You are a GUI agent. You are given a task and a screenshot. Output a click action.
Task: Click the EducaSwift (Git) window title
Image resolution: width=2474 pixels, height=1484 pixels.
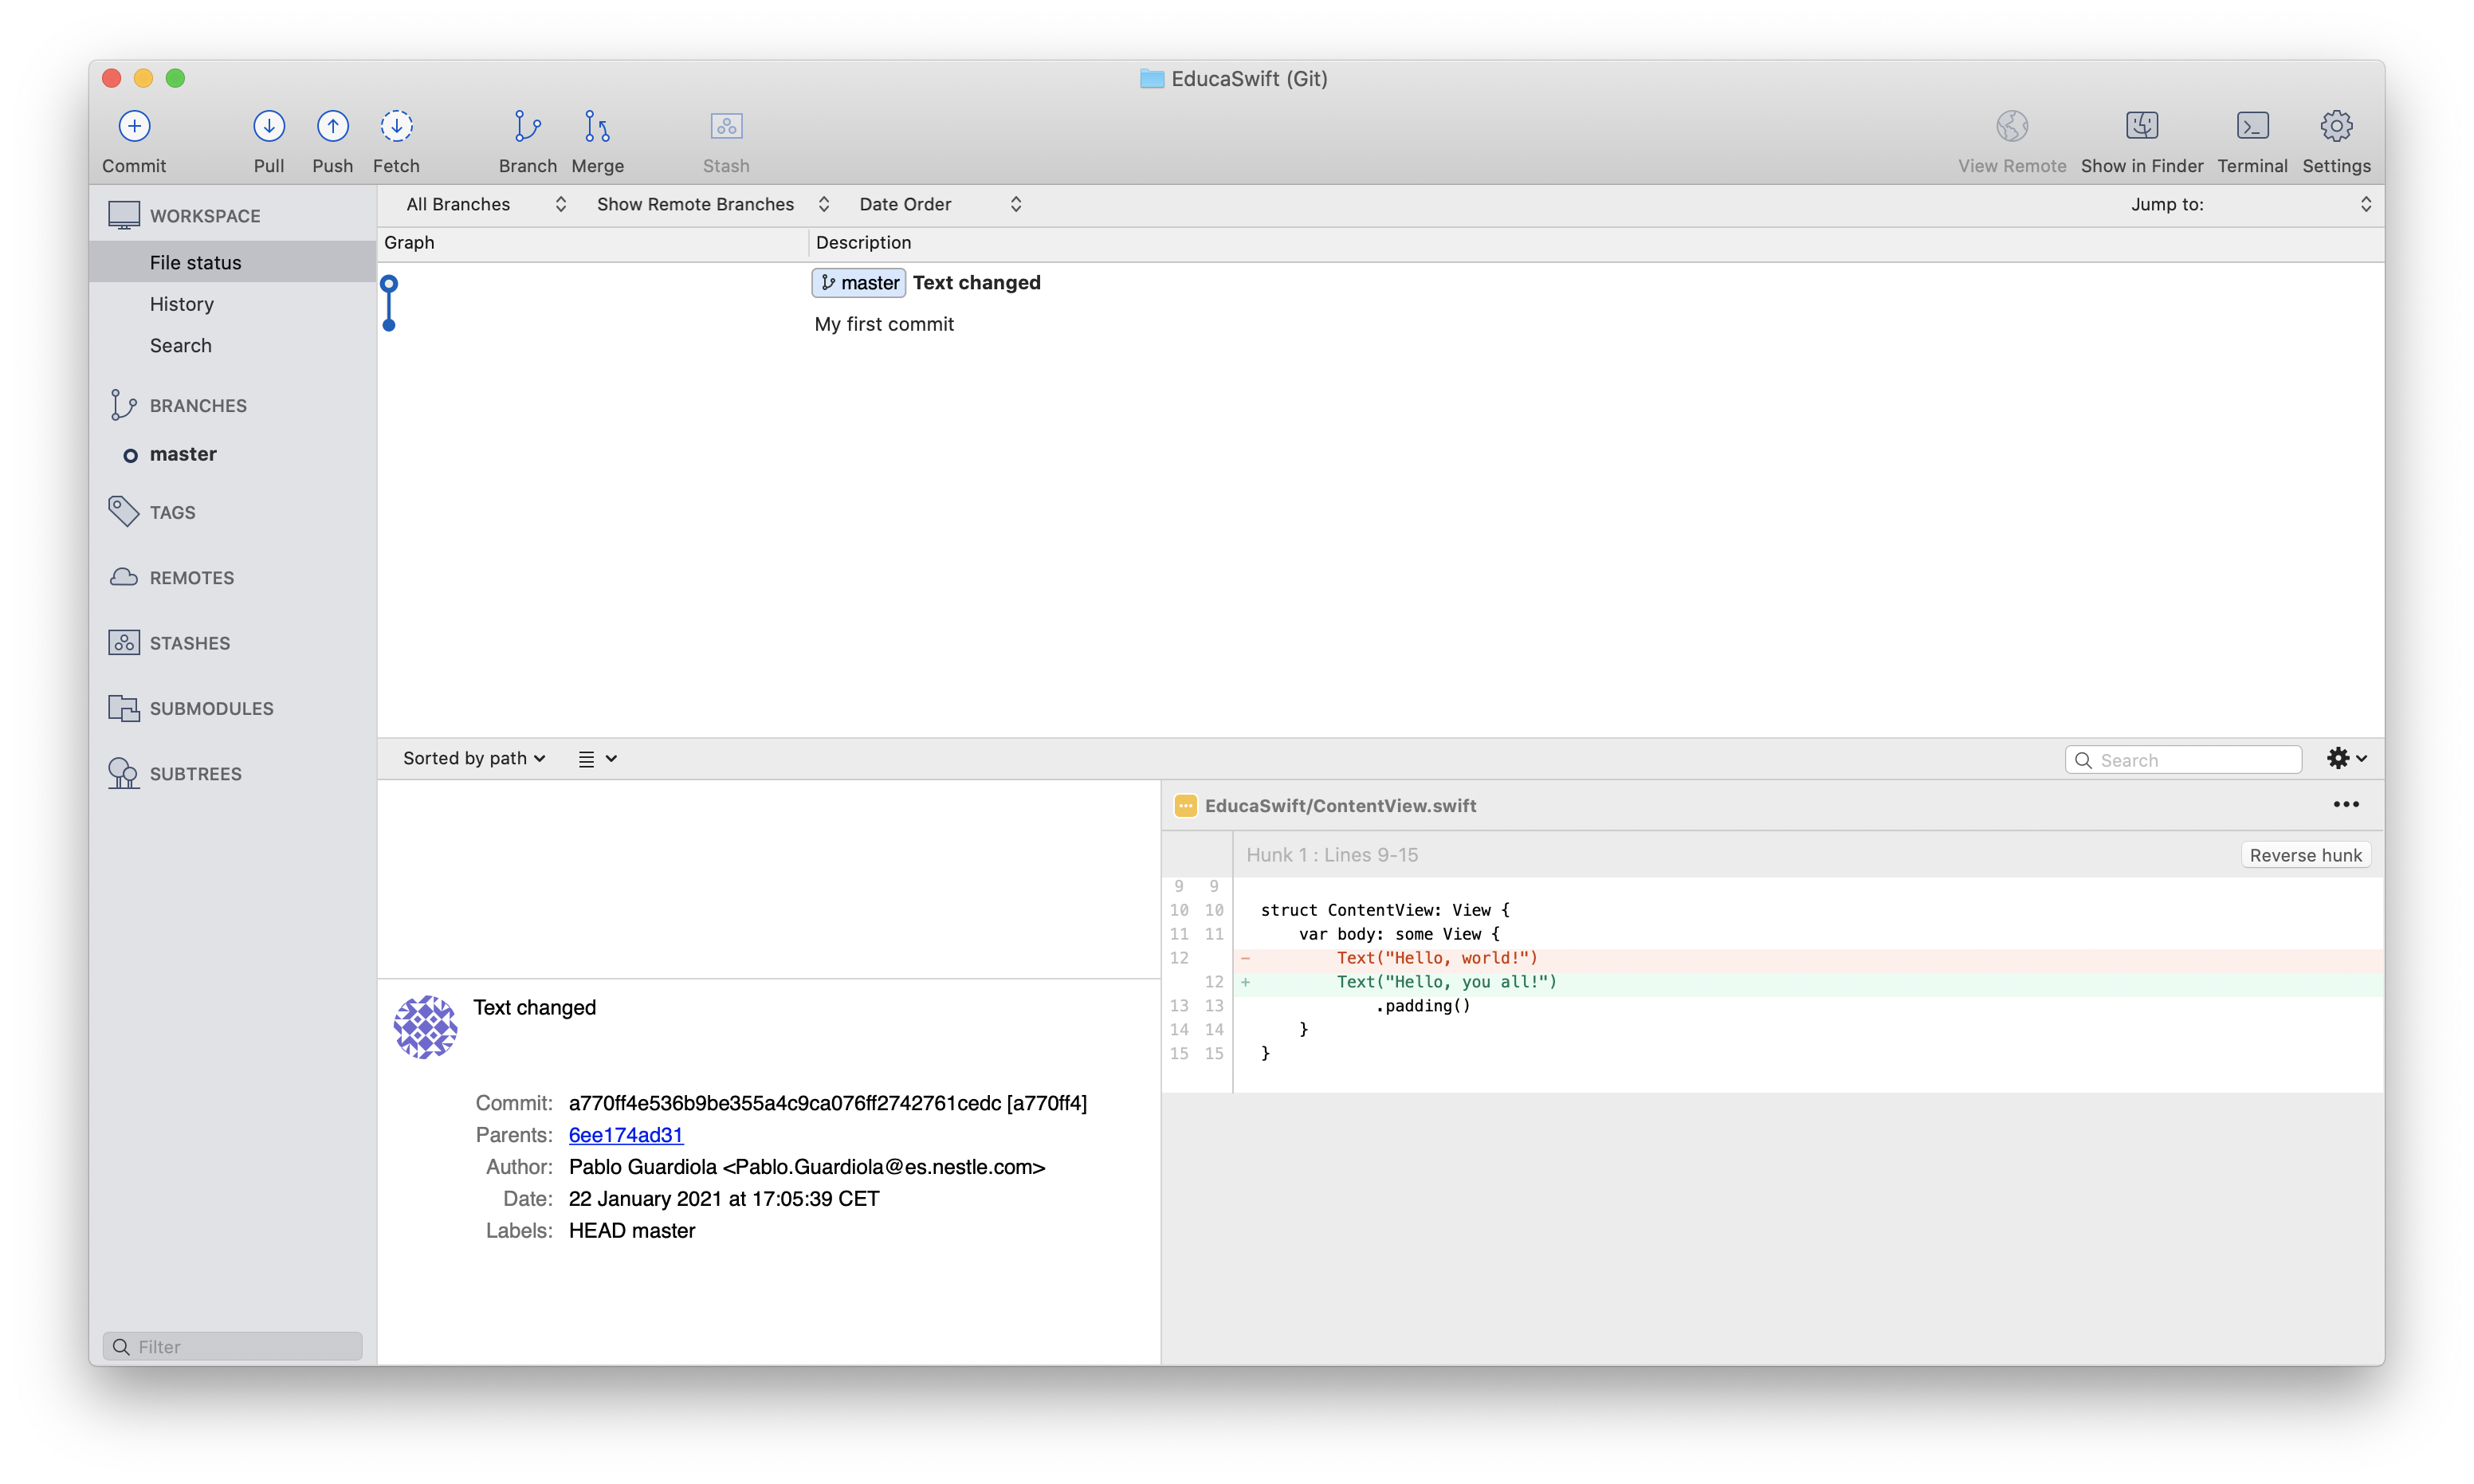[1249, 78]
